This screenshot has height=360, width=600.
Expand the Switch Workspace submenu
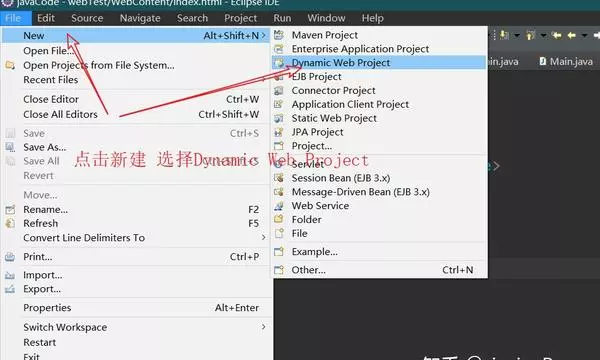click(263, 327)
